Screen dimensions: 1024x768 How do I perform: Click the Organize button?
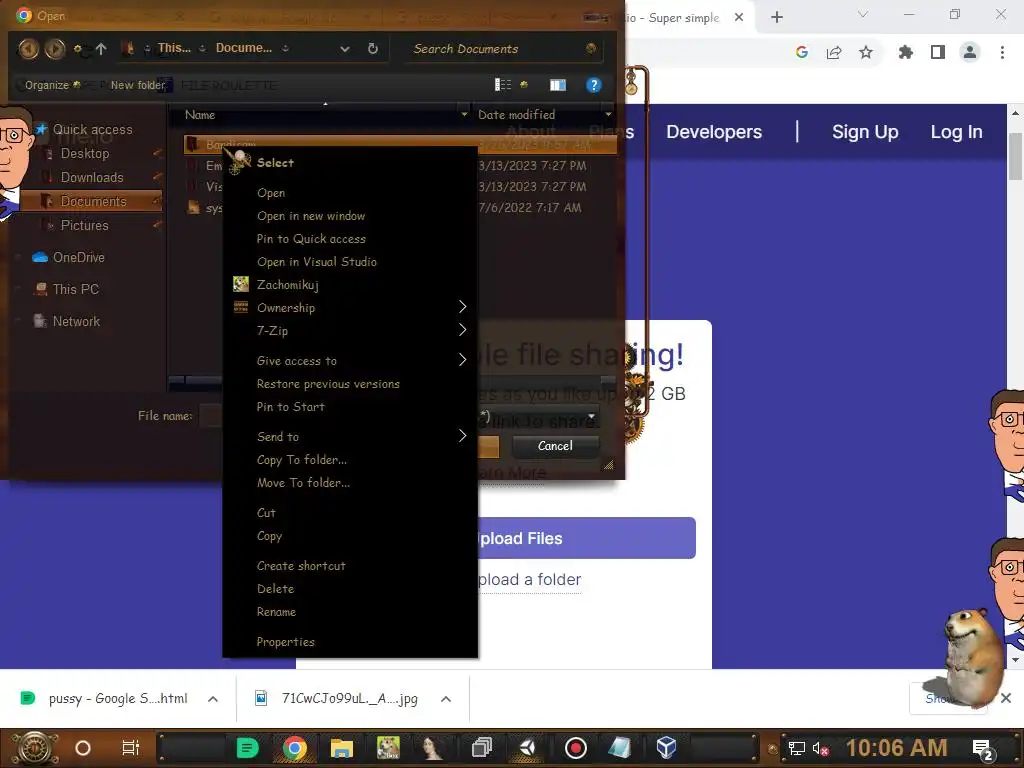pyautogui.click(x=52, y=85)
